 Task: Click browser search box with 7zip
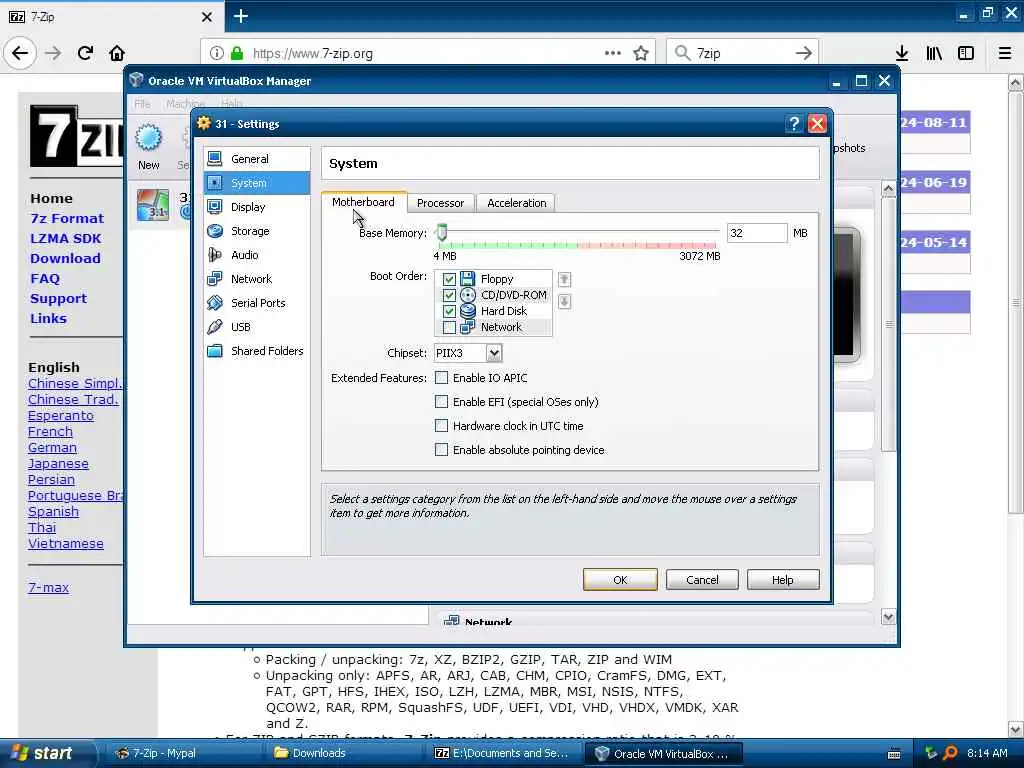coord(743,54)
